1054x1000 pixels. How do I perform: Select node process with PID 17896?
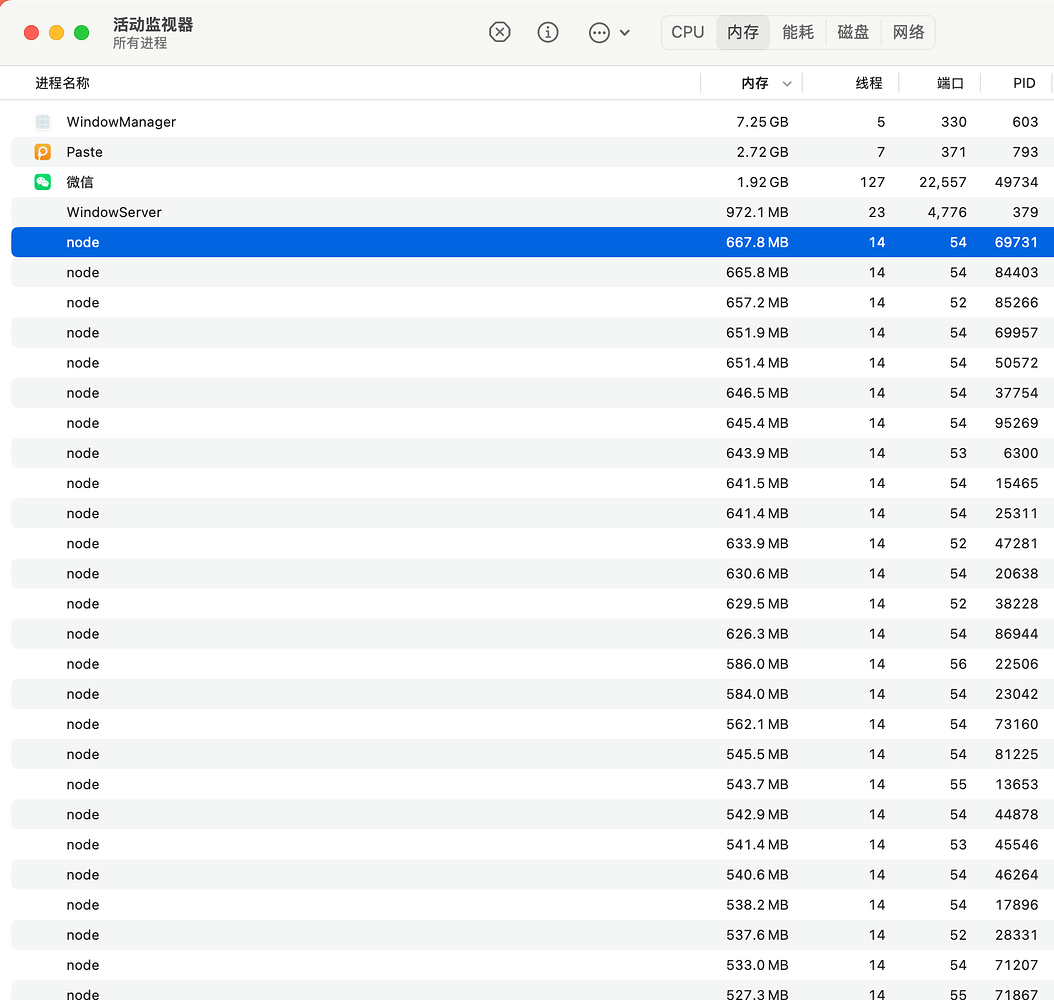point(532,905)
